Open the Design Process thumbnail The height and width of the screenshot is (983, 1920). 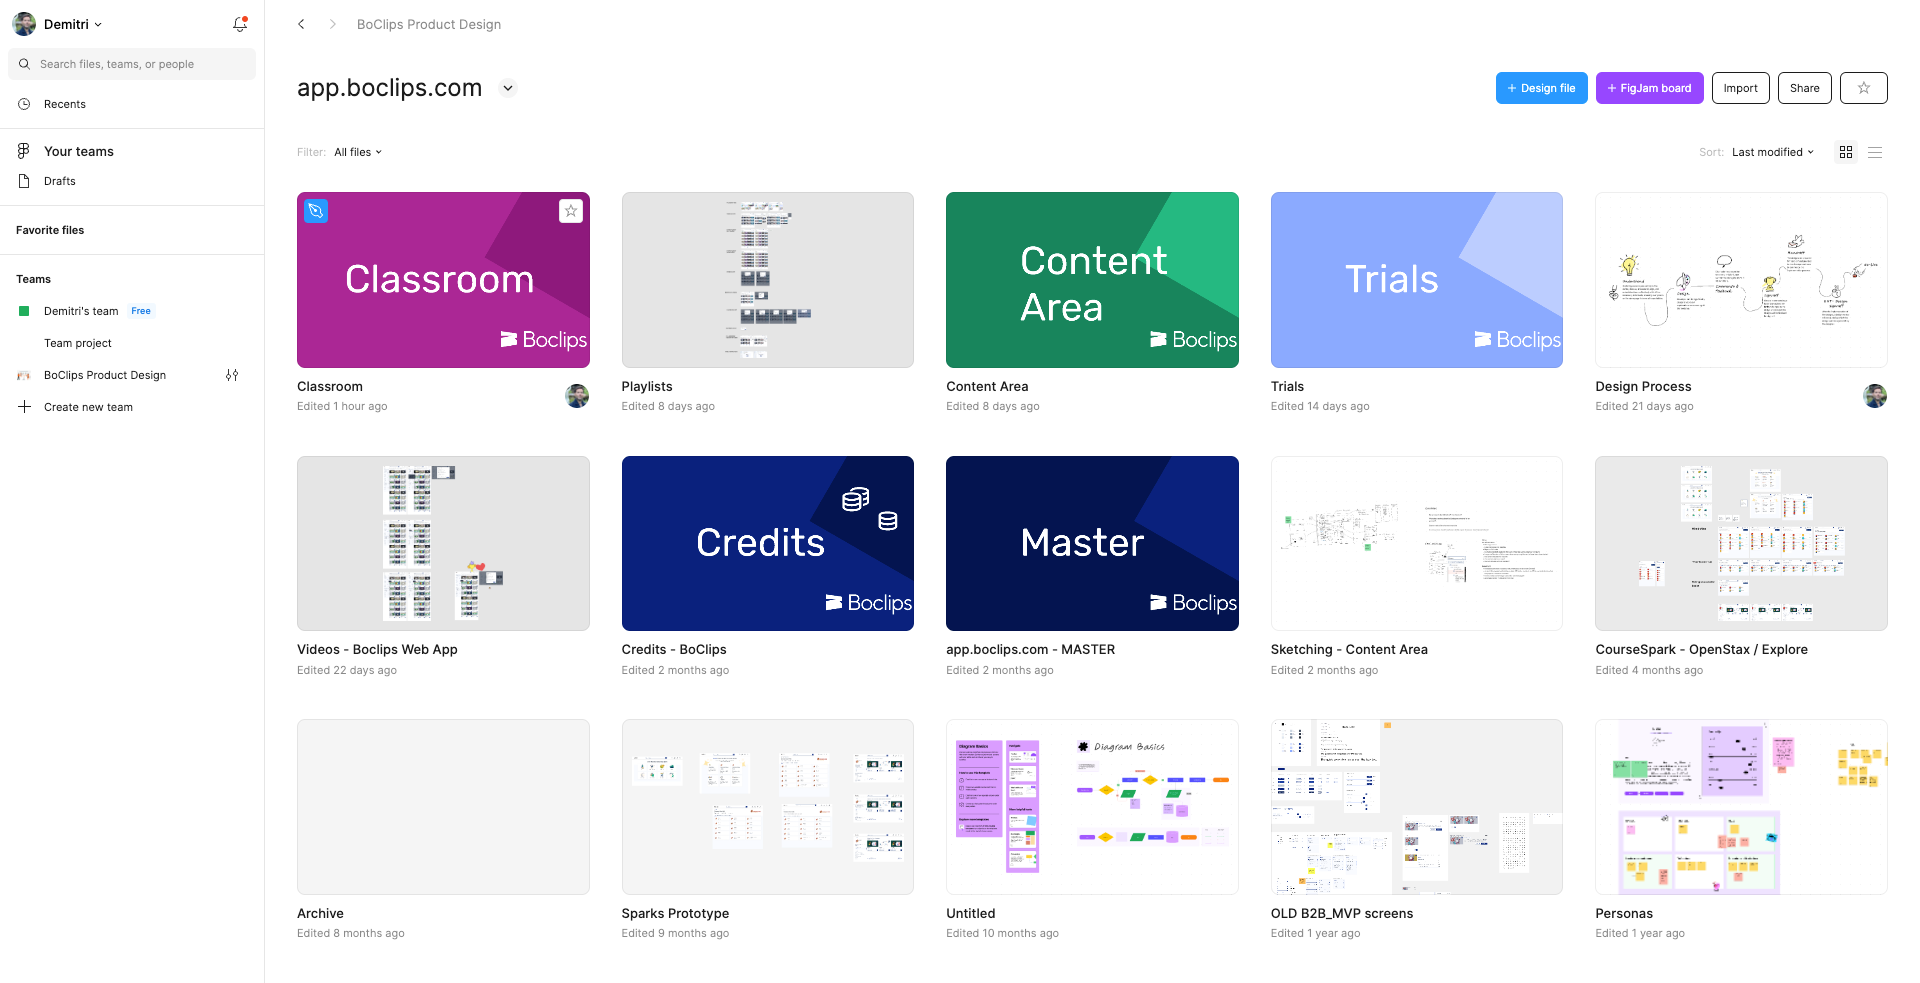click(x=1741, y=280)
